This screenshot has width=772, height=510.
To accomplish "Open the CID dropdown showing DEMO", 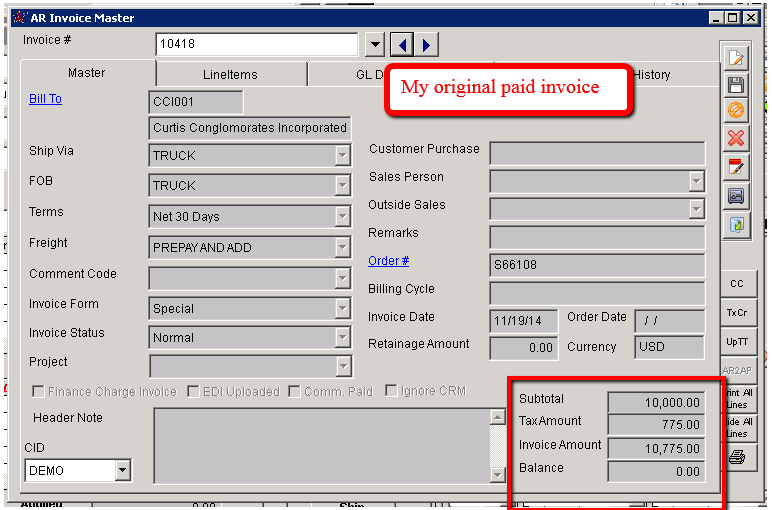I will (122, 470).
